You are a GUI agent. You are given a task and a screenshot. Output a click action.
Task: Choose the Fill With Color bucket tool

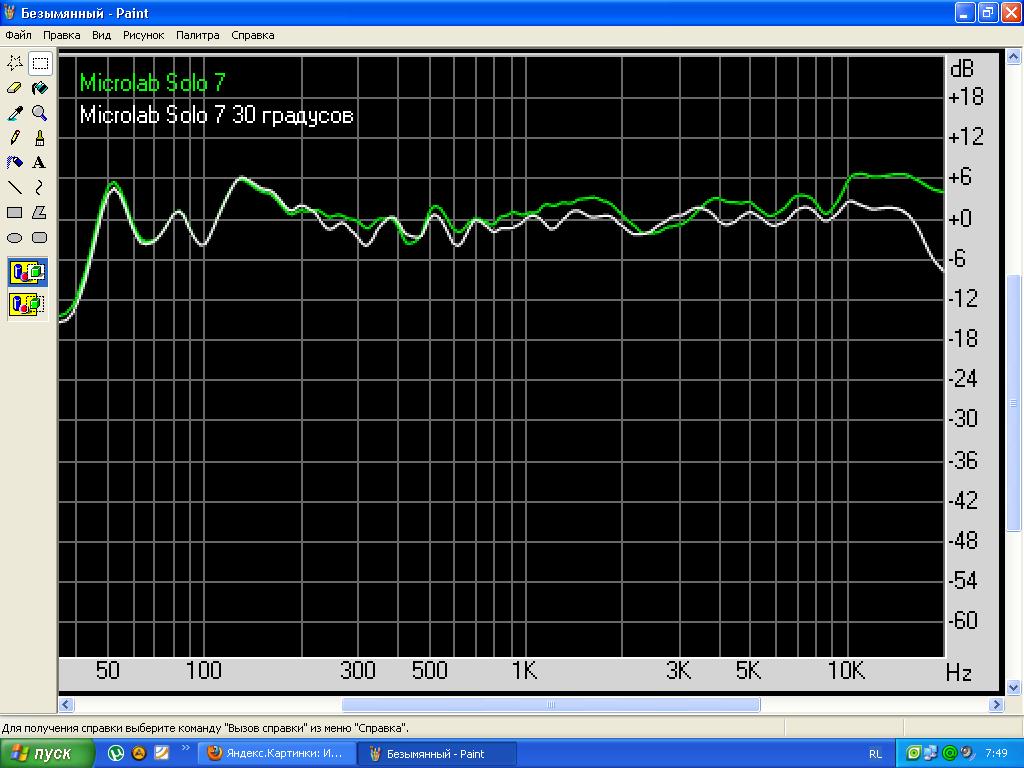pyautogui.click(x=40, y=88)
